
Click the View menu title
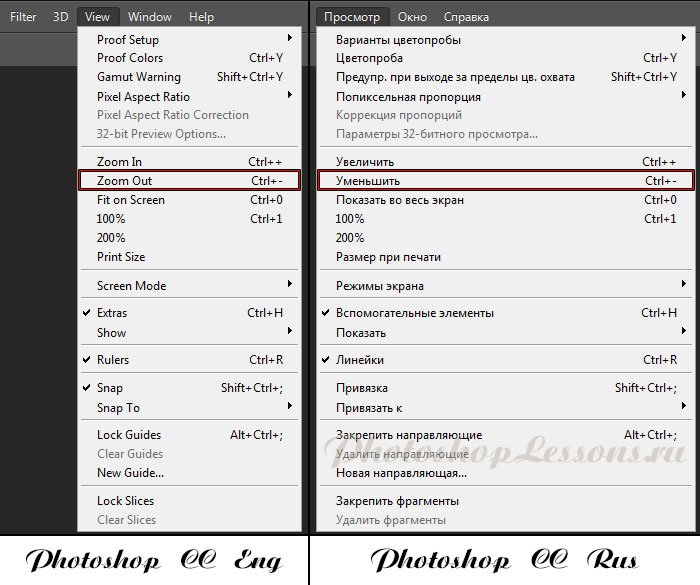97,17
